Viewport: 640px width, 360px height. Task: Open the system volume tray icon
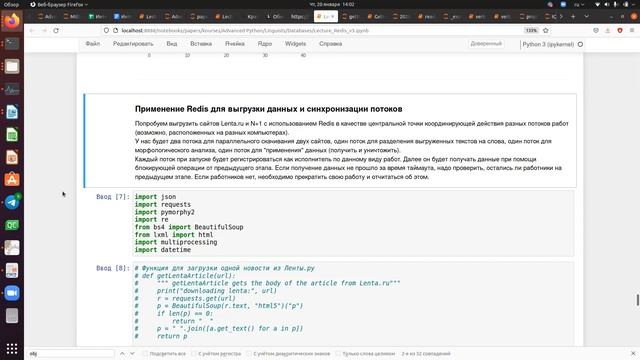pyautogui.click(x=607, y=4)
